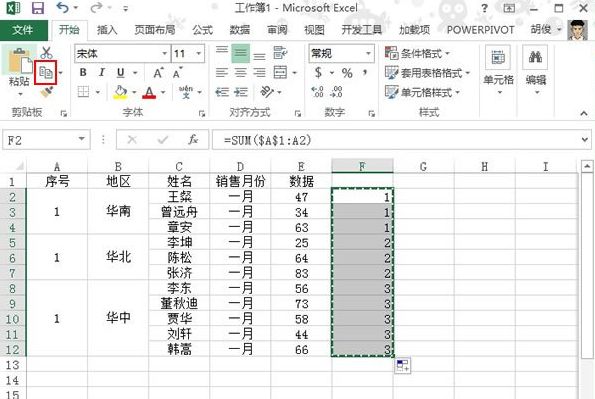The image size is (595, 399).
Task: Open the phonetic guide (wén) icon
Action: 186,92
